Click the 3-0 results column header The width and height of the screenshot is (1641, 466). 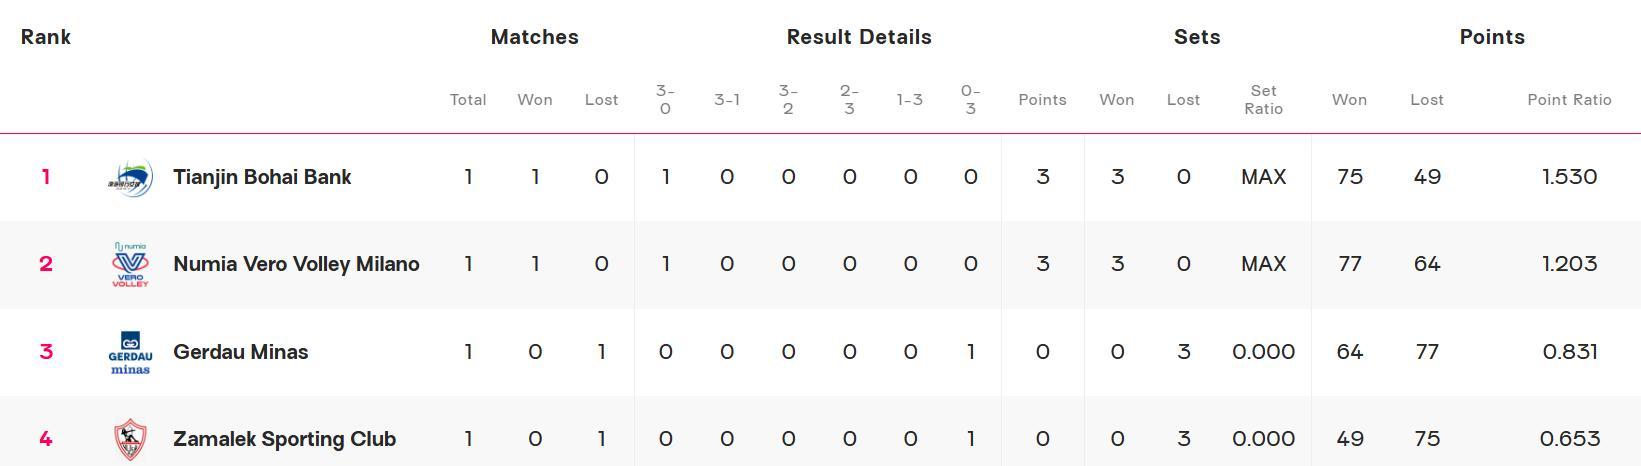[665, 99]
